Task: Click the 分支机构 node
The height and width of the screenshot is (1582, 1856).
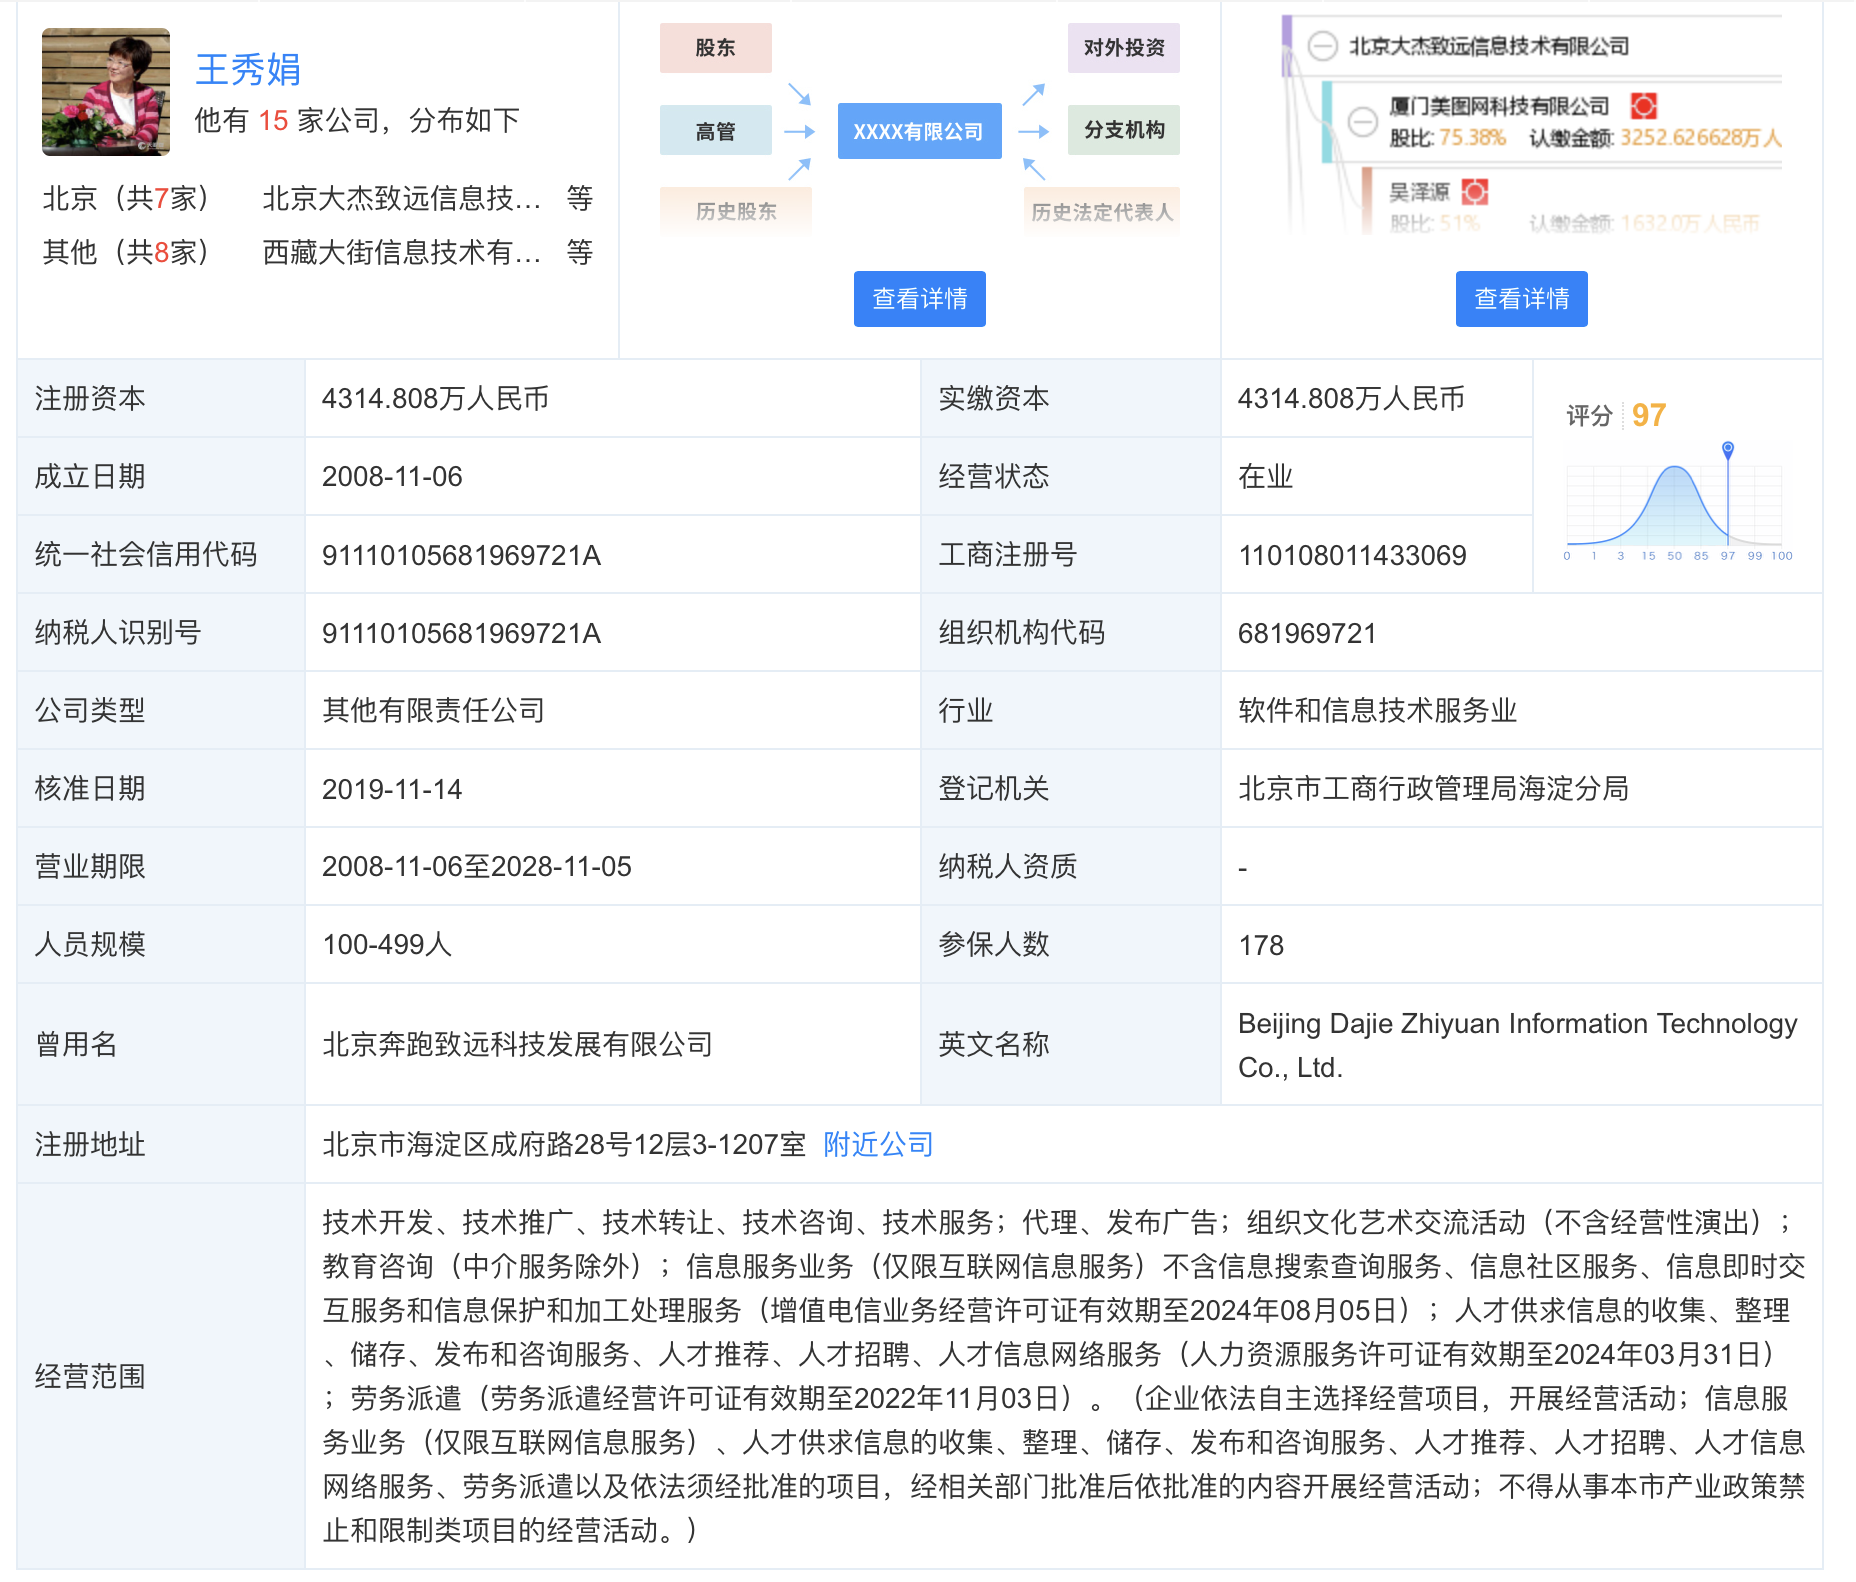Action: coord(1123,130)
